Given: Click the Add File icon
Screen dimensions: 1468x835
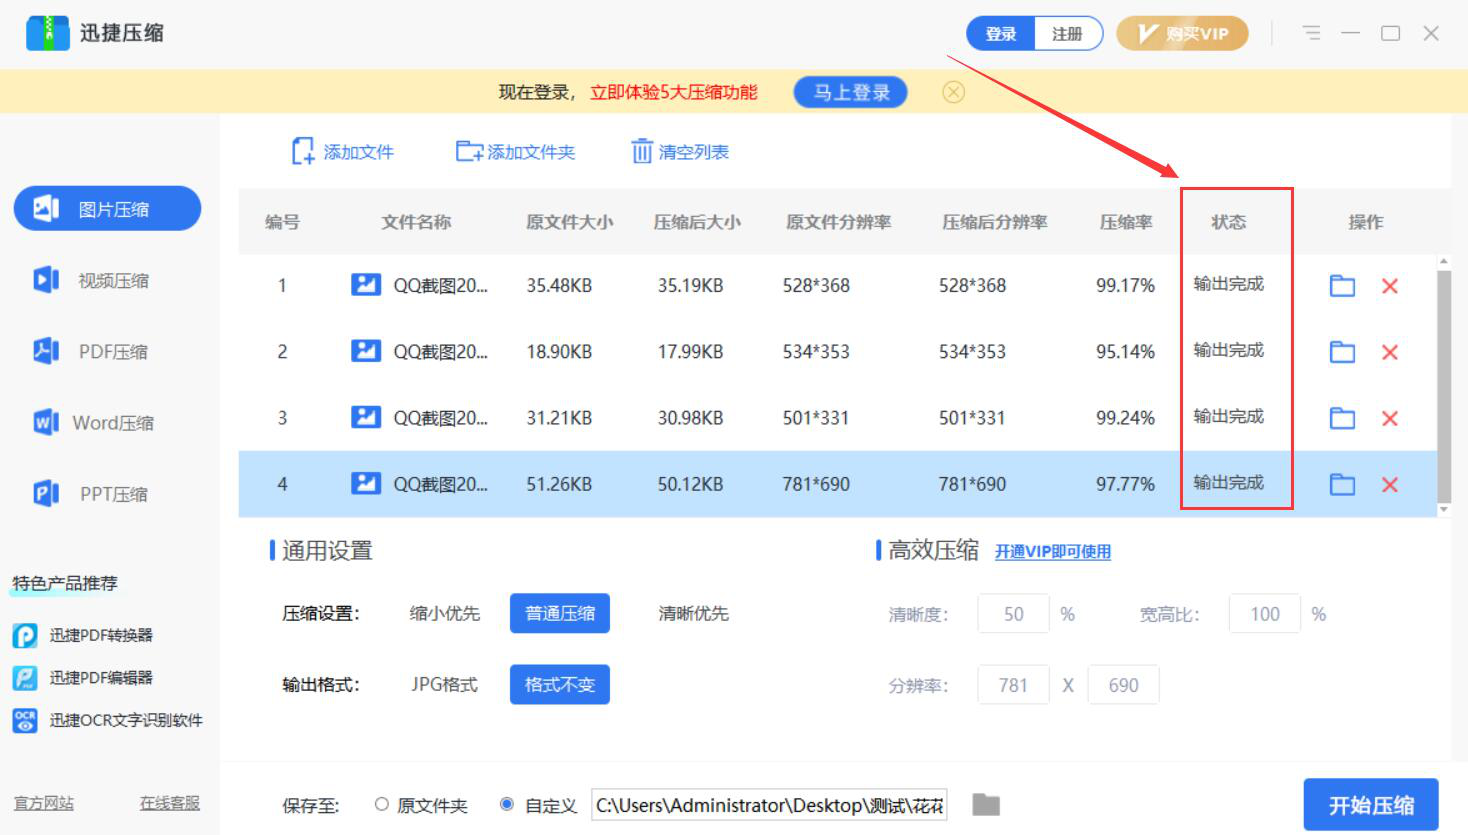Looking at the screenshot, I should coord(303,152).
